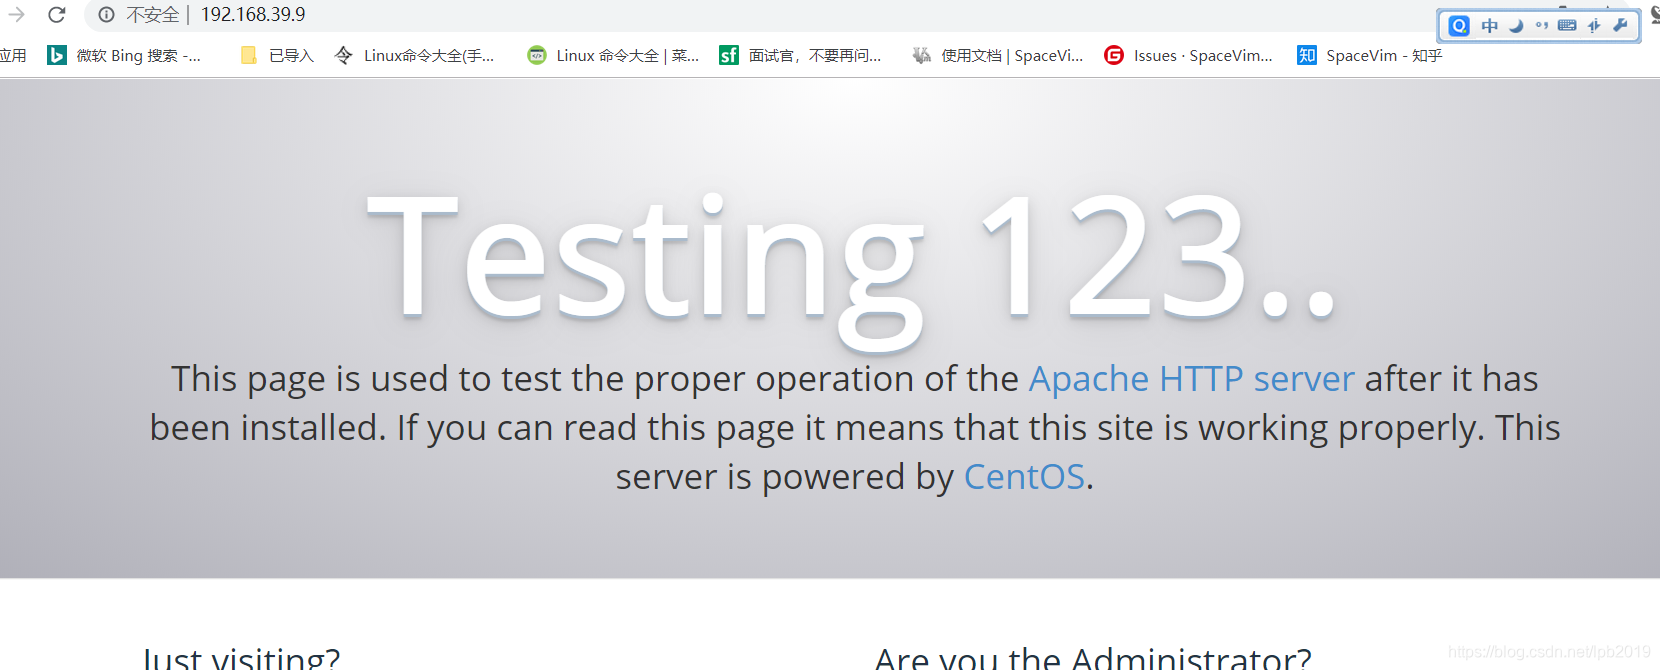This screenshot has width=1660, height=670.
Task: Toggle the punctuation mode icon
Action: point(1542,26)
